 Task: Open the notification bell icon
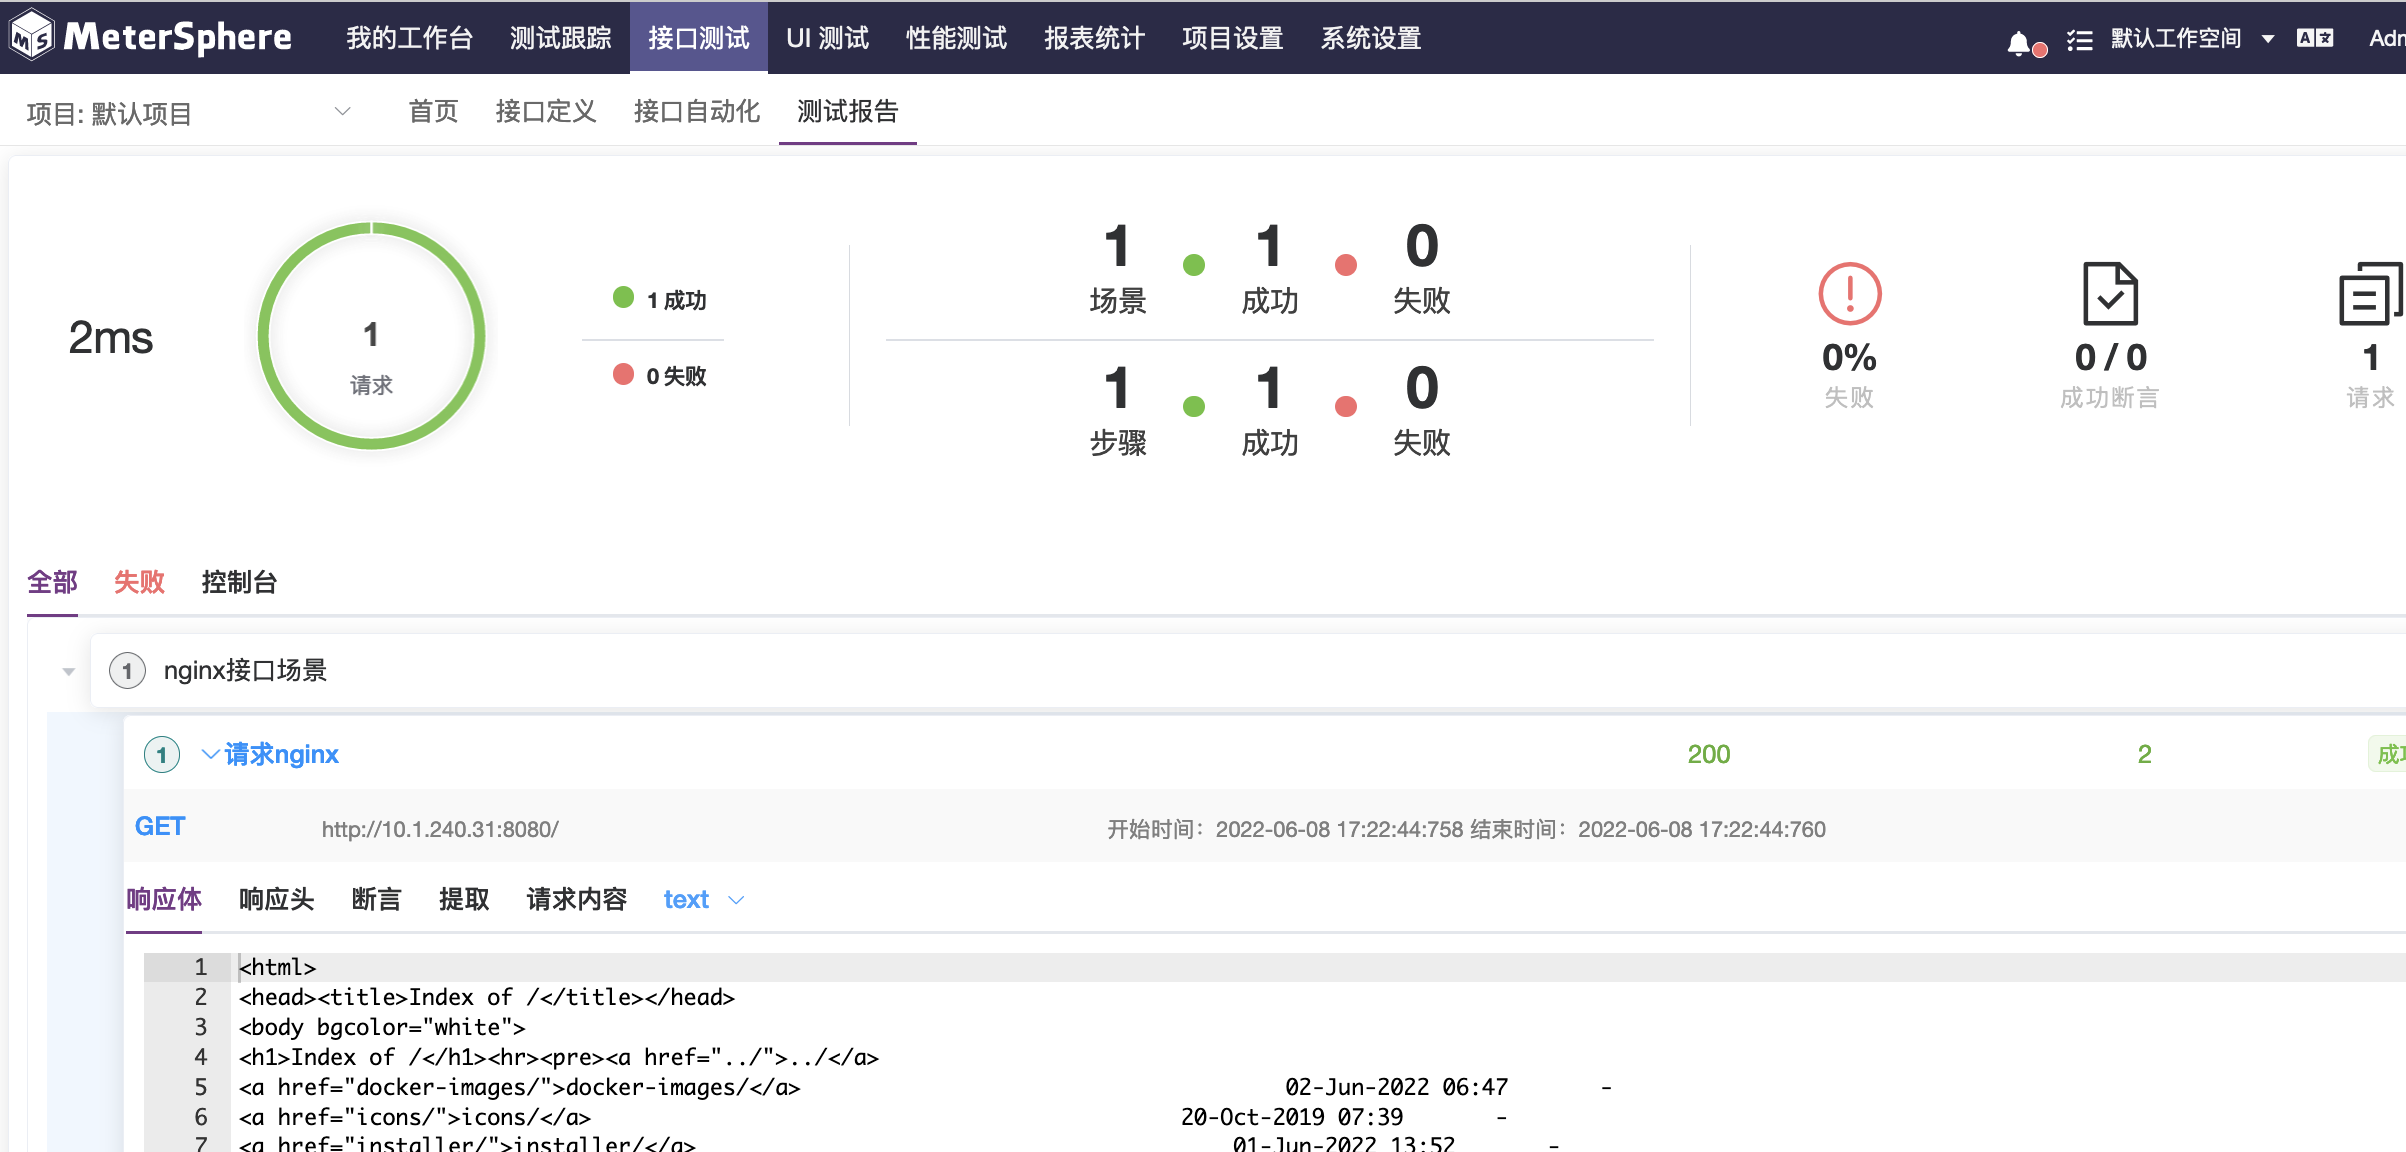point(2021,40)
